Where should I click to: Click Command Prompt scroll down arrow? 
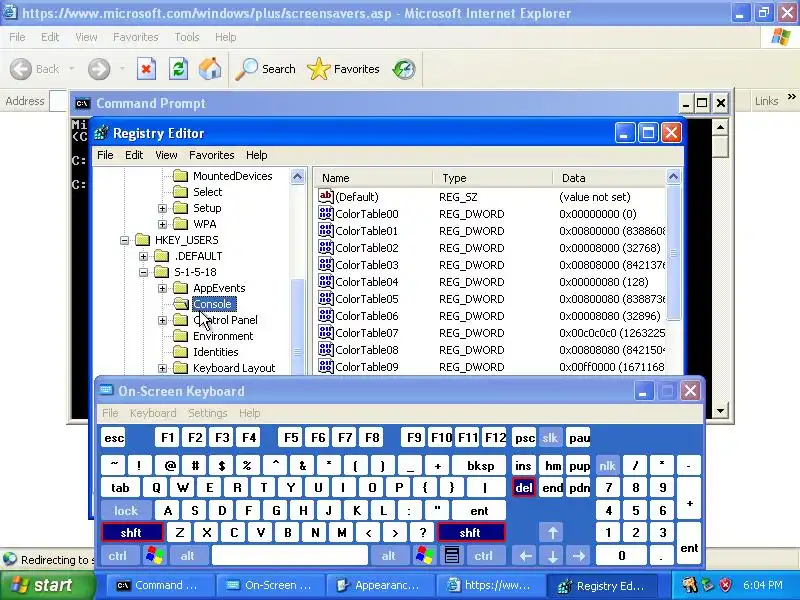coord(720,410)
